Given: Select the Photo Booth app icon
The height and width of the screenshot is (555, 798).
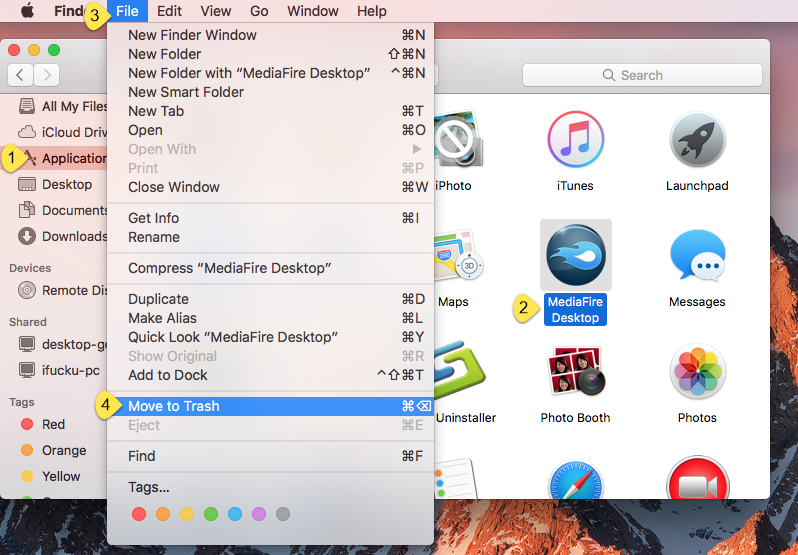Looking at the screenshot, I should [x=576, y=371].
